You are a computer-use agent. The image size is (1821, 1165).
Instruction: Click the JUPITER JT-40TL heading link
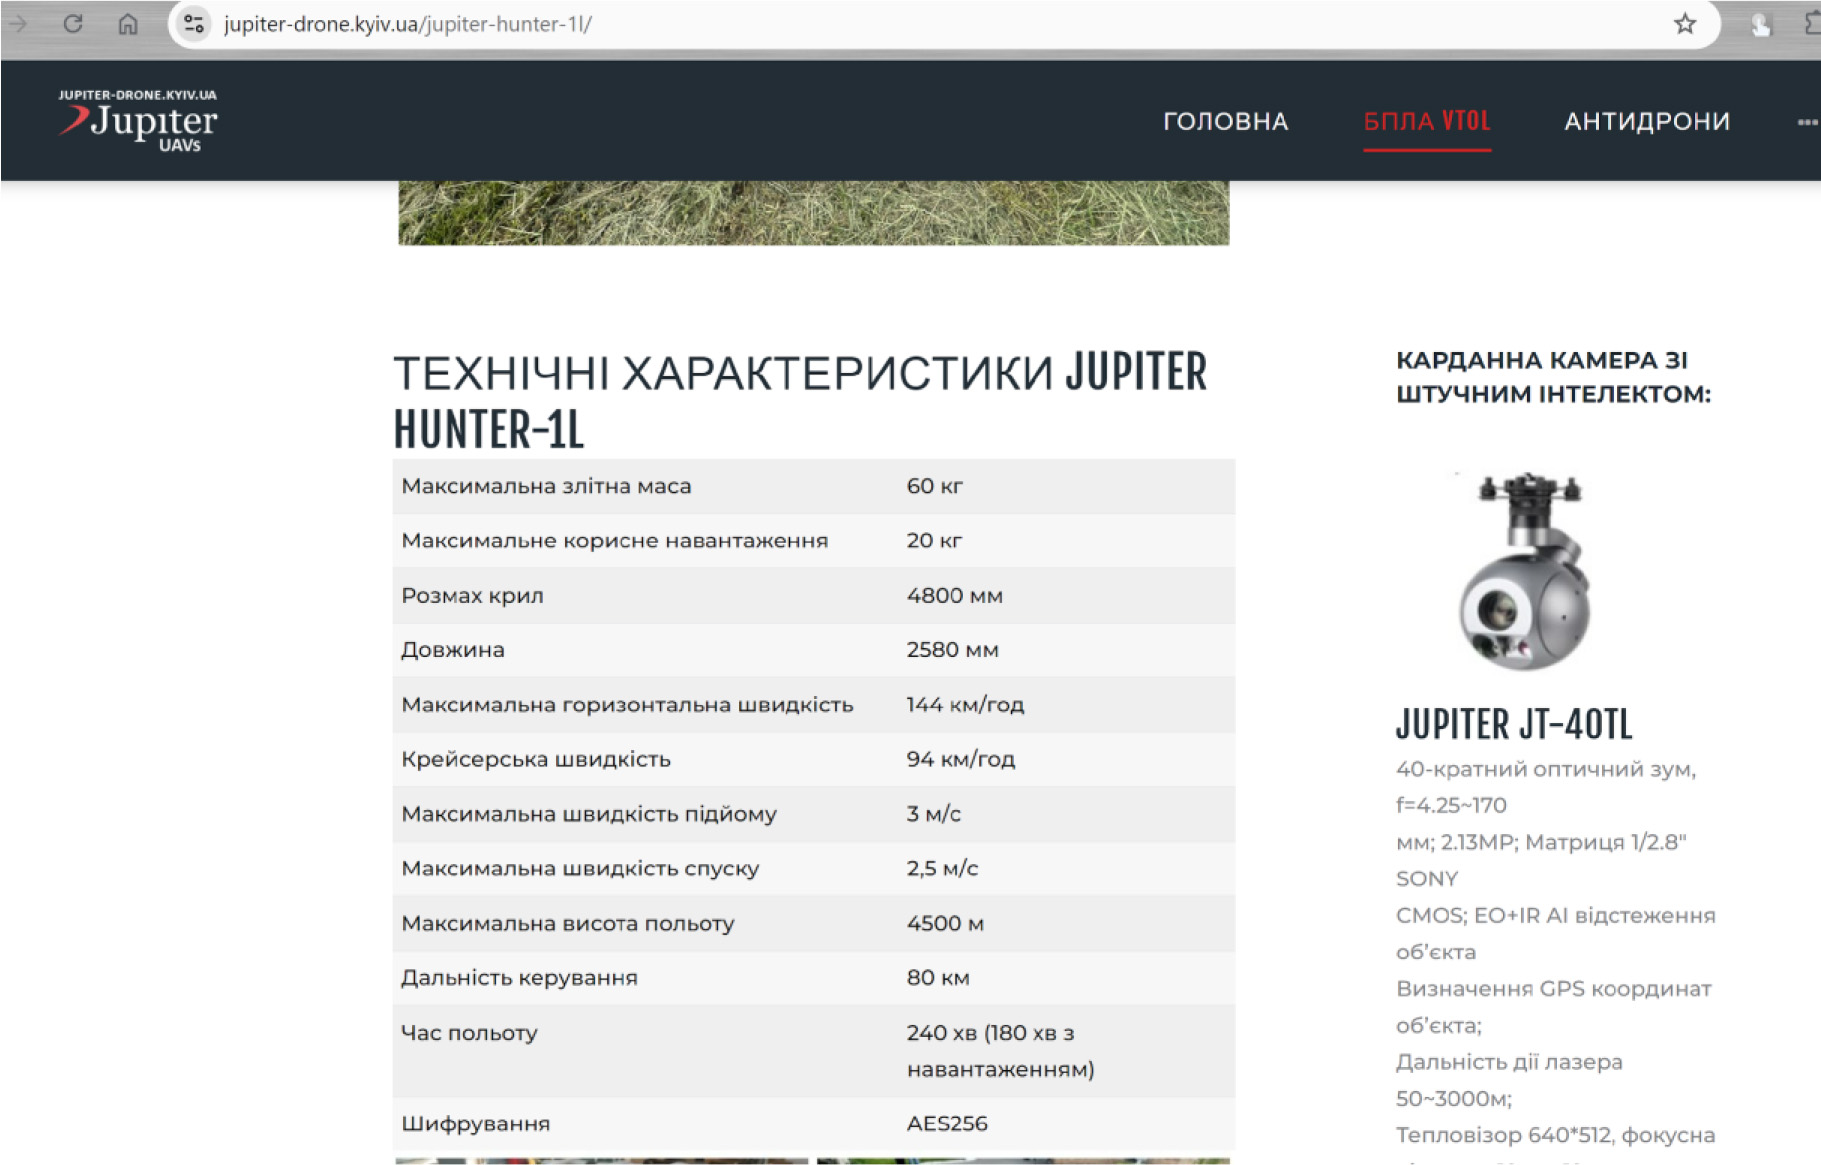pyautogui.click(x=1513, y=725)
